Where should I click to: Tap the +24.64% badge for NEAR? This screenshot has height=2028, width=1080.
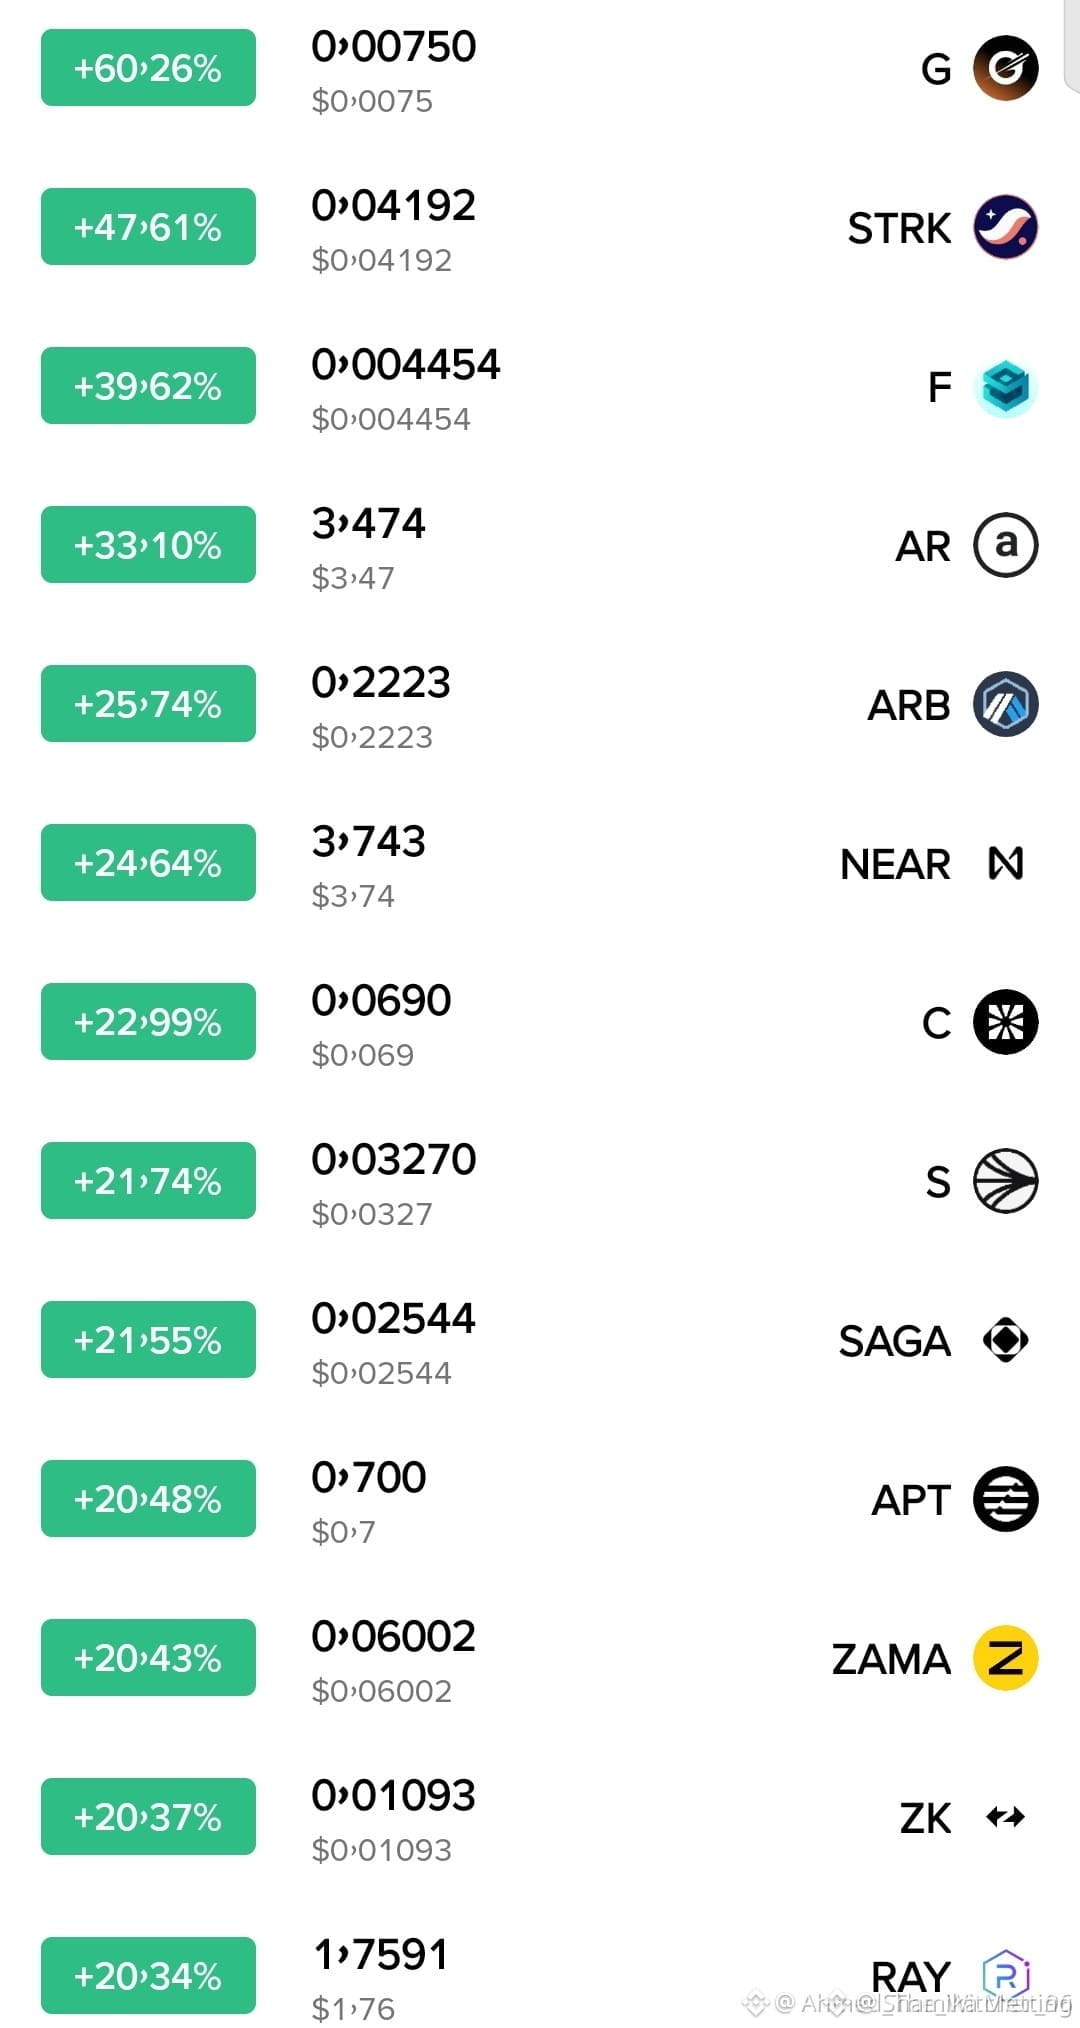click(148, 863)
